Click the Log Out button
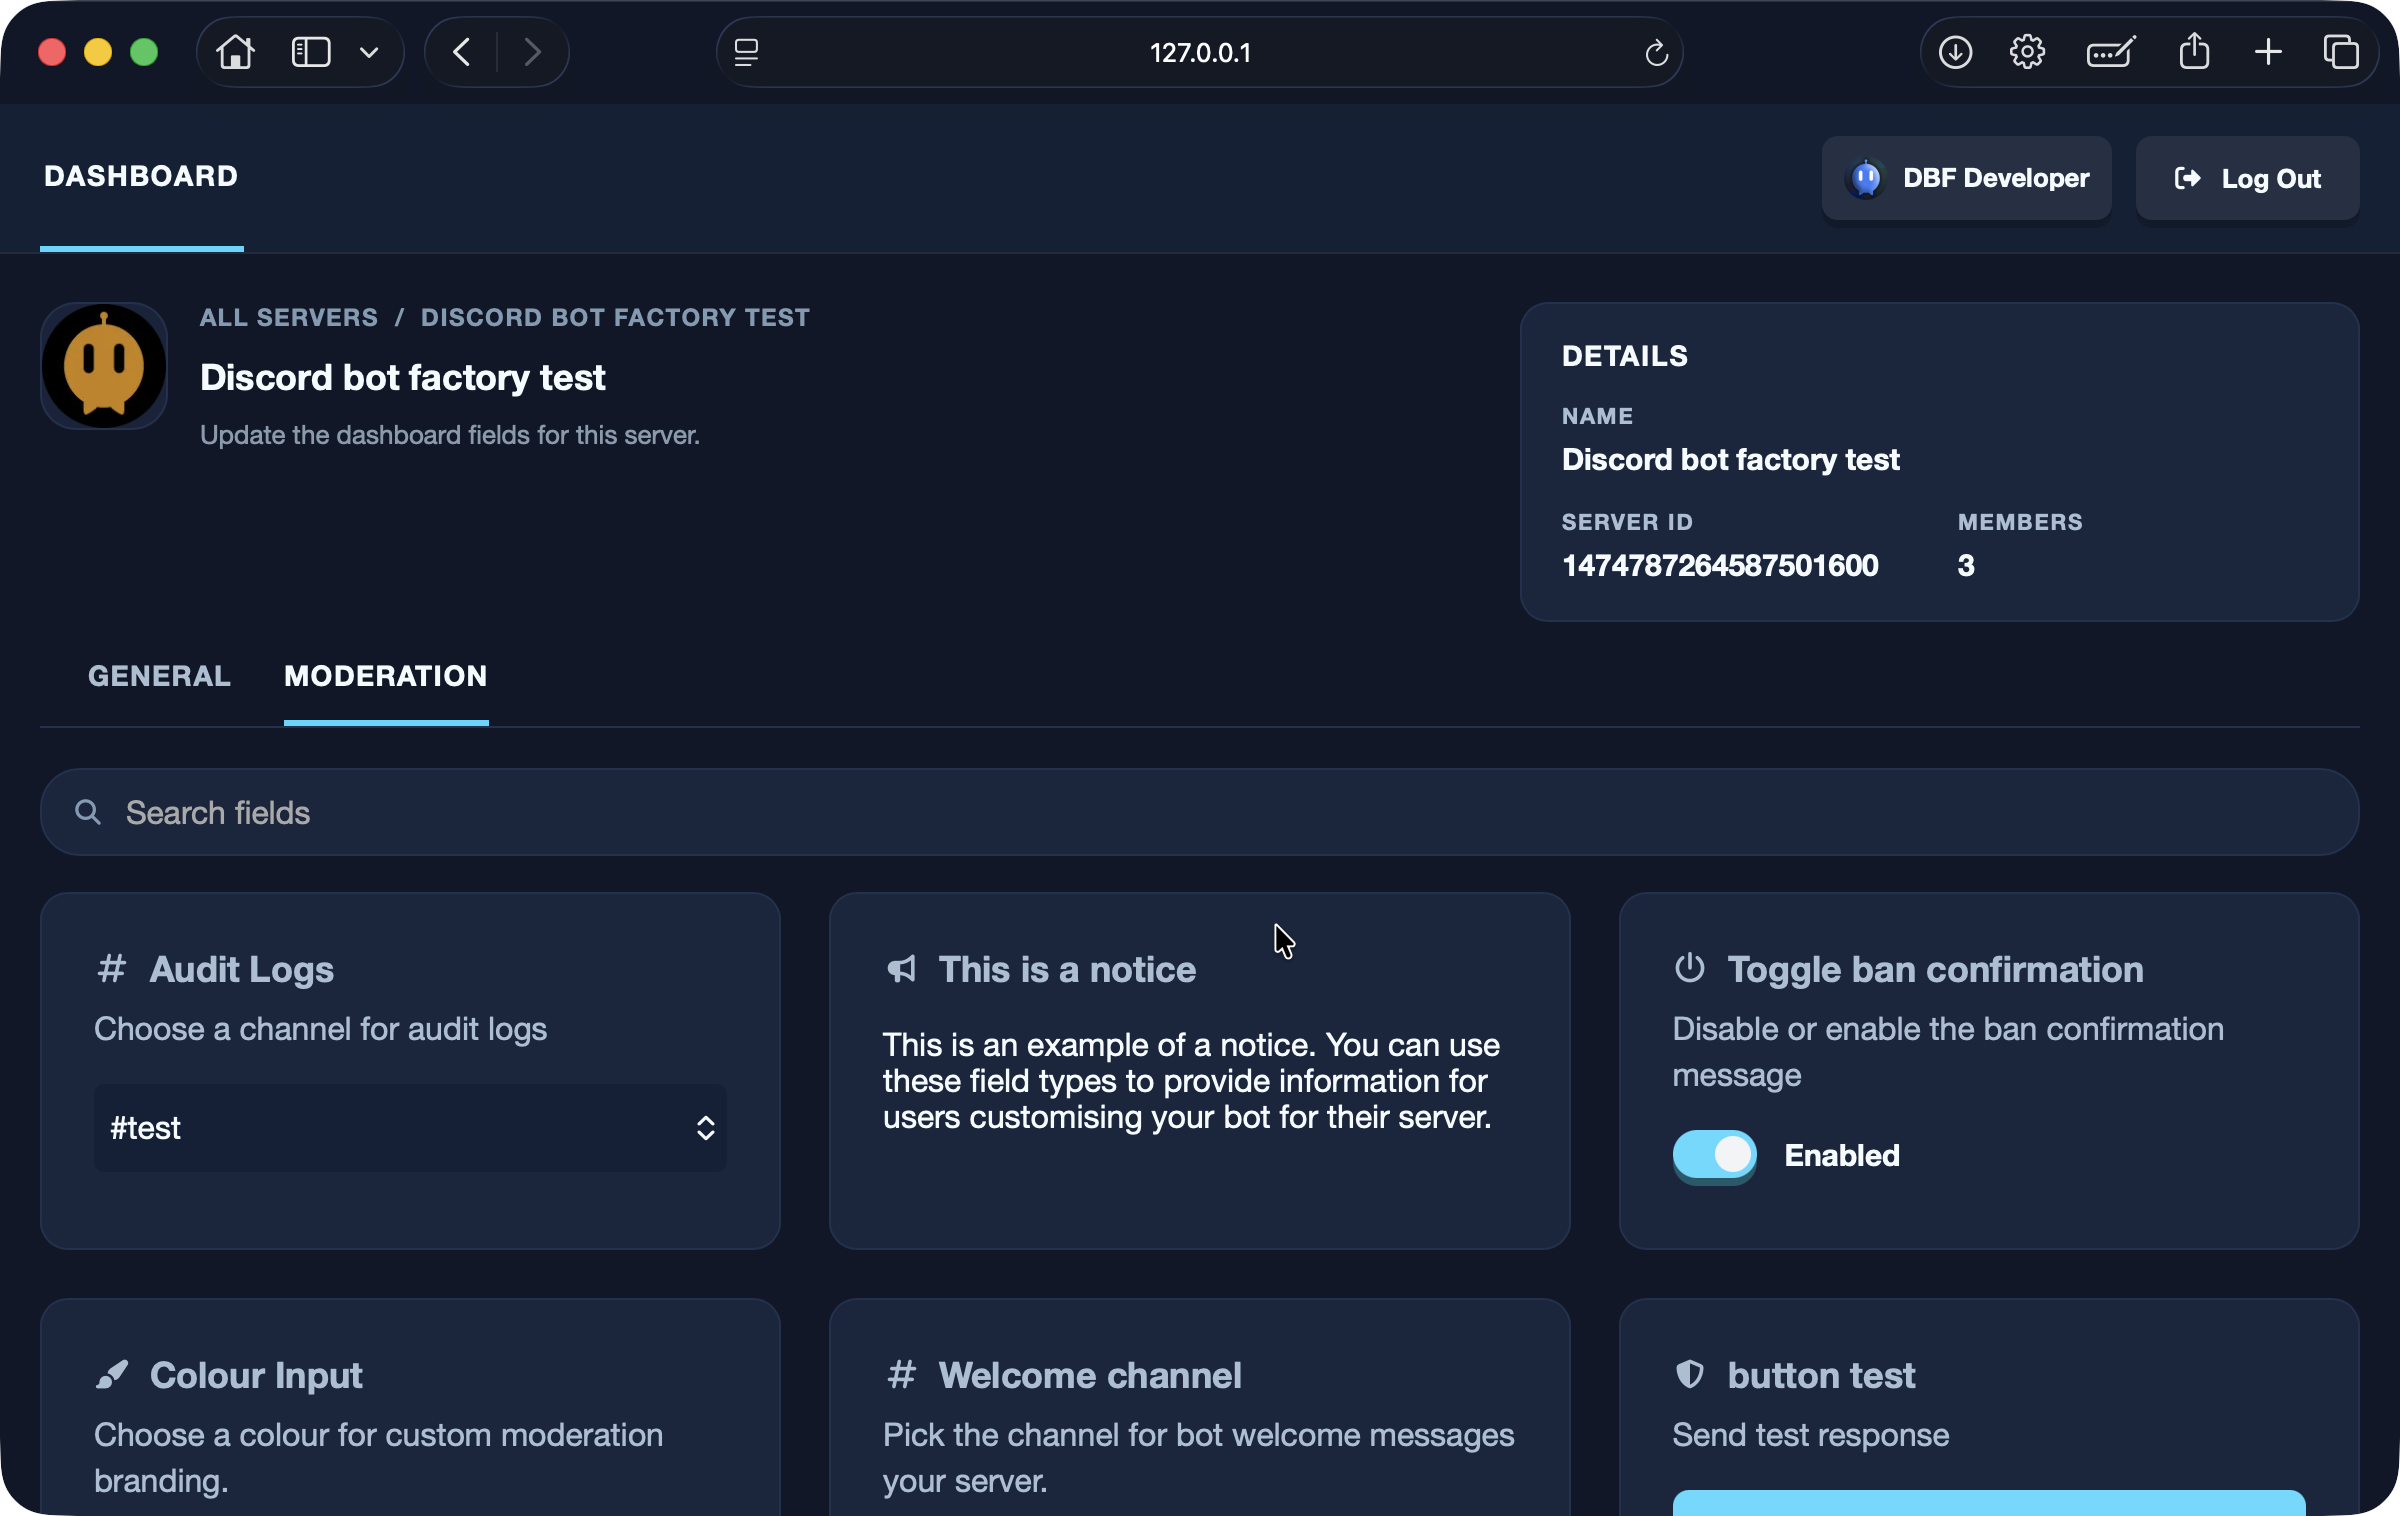2400x1516 pixels. 2248,178
